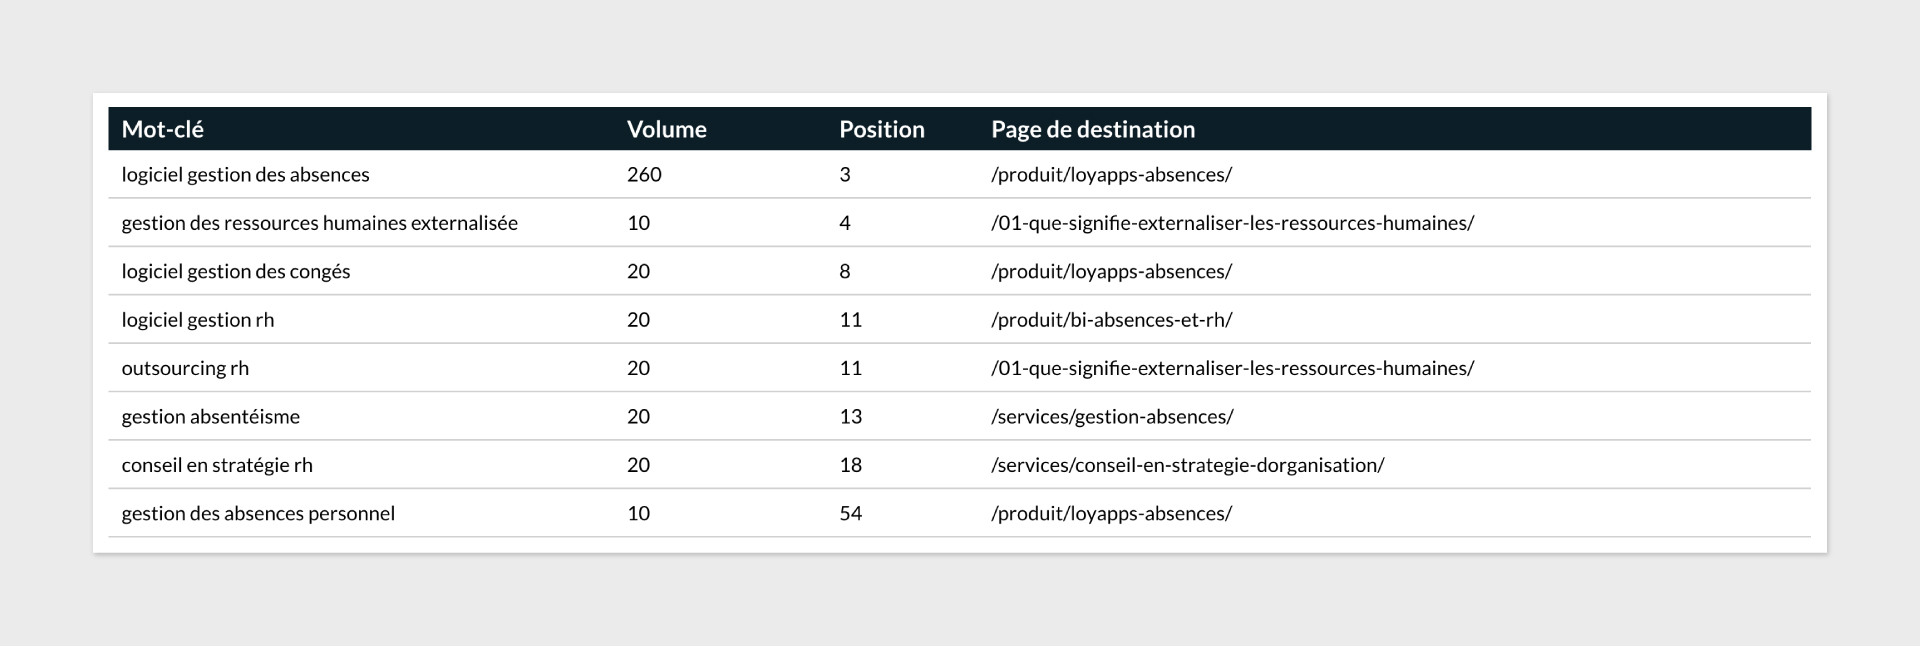The width and height of the screenshot is (1920, 646).
Task: Select 'conseil en stratégie rh' keyword
Action: click(217, 465)
